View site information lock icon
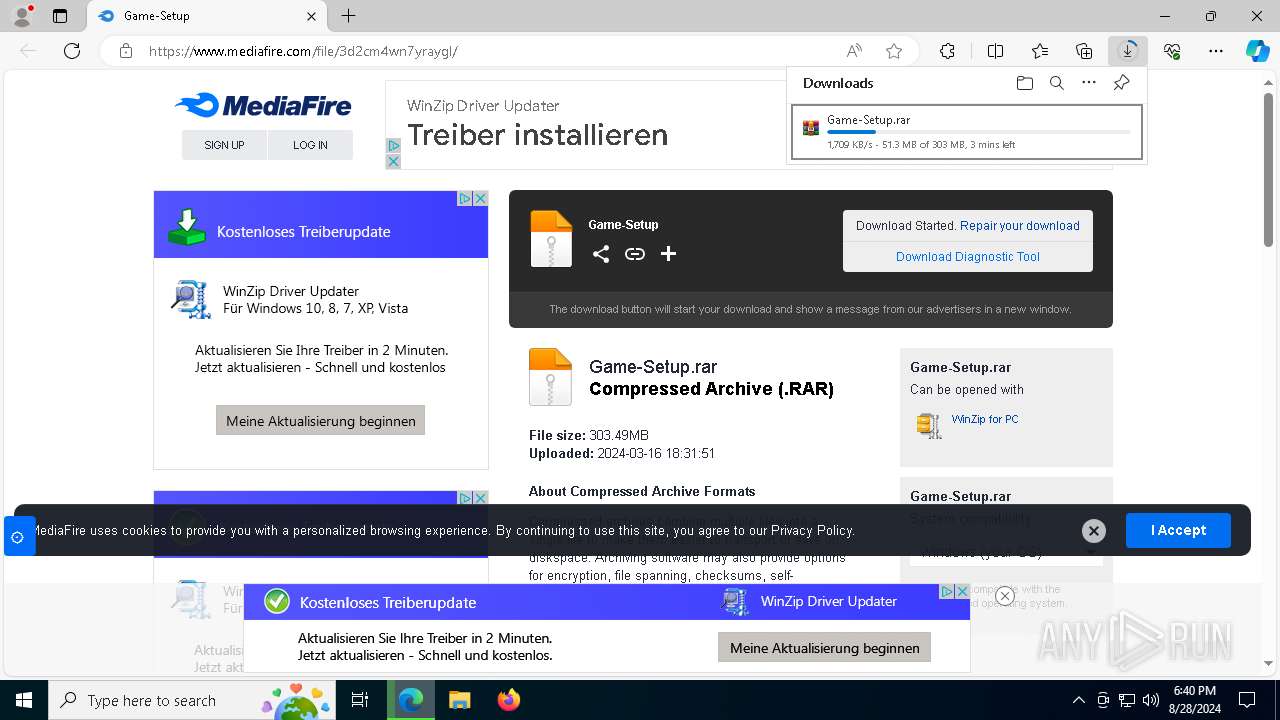1280x720 pixels. click(x=126, y=51)
